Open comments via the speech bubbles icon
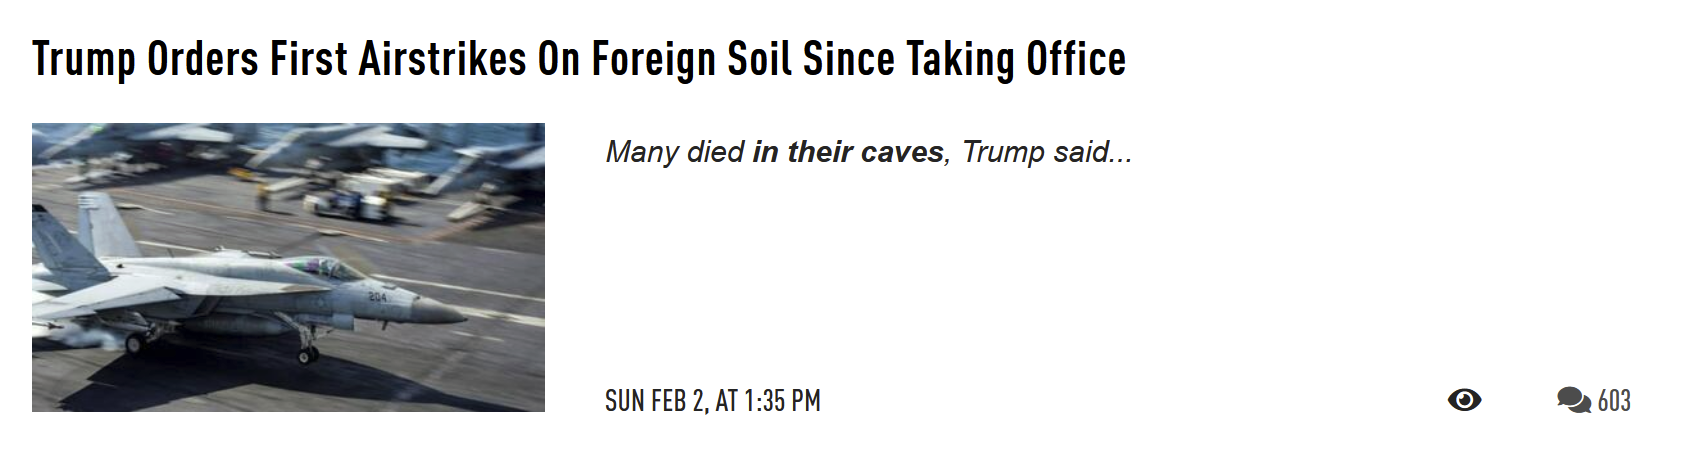The height and width of the screenshot is (472, 1699). click(1574, 400)
